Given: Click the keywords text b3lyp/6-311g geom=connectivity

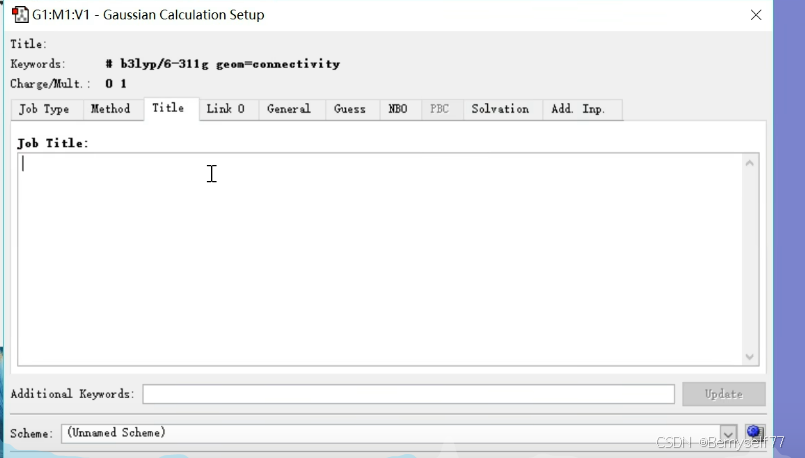Looking at the screenshot, I should 223,64.
